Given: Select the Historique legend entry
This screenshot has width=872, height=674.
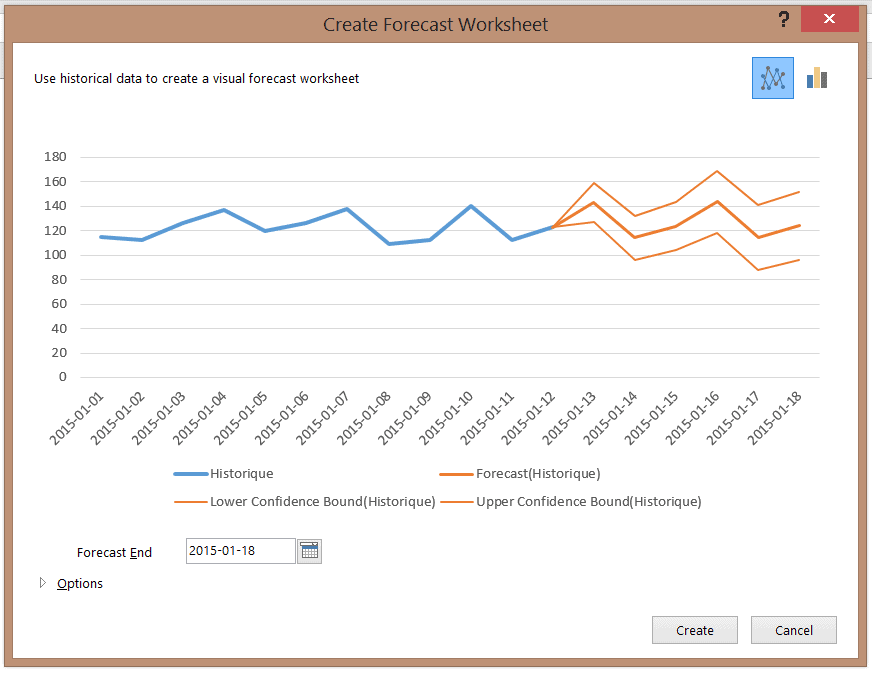Looking at the screenshot, I should (241, 473).
